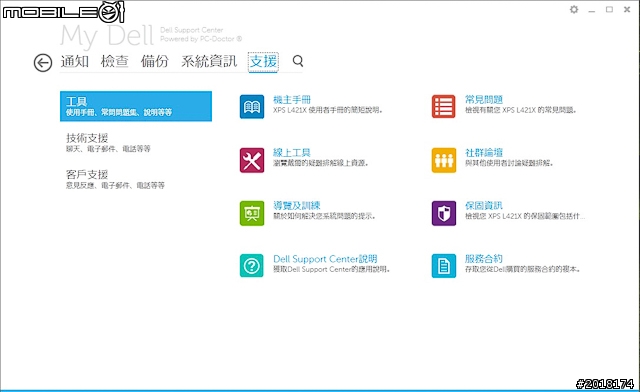Minimize the My Dell window
Image resolution: width=640 pixels, height=392 pixels.
(591, 10)
